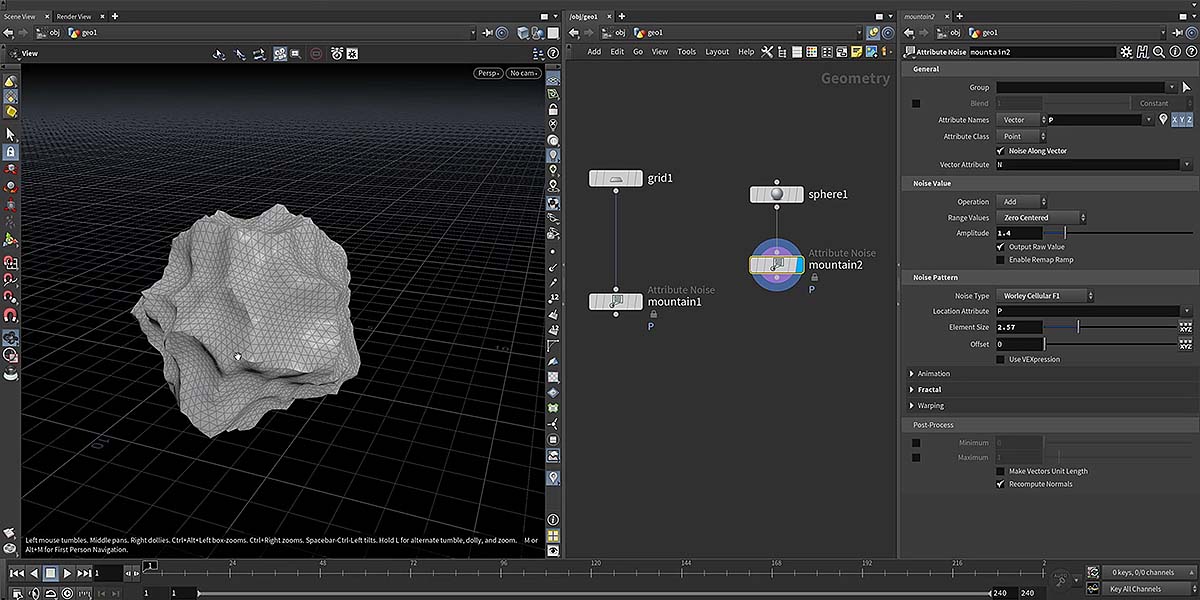Add a sticky note in network
1200x600 pixels.
coord(858,52)
